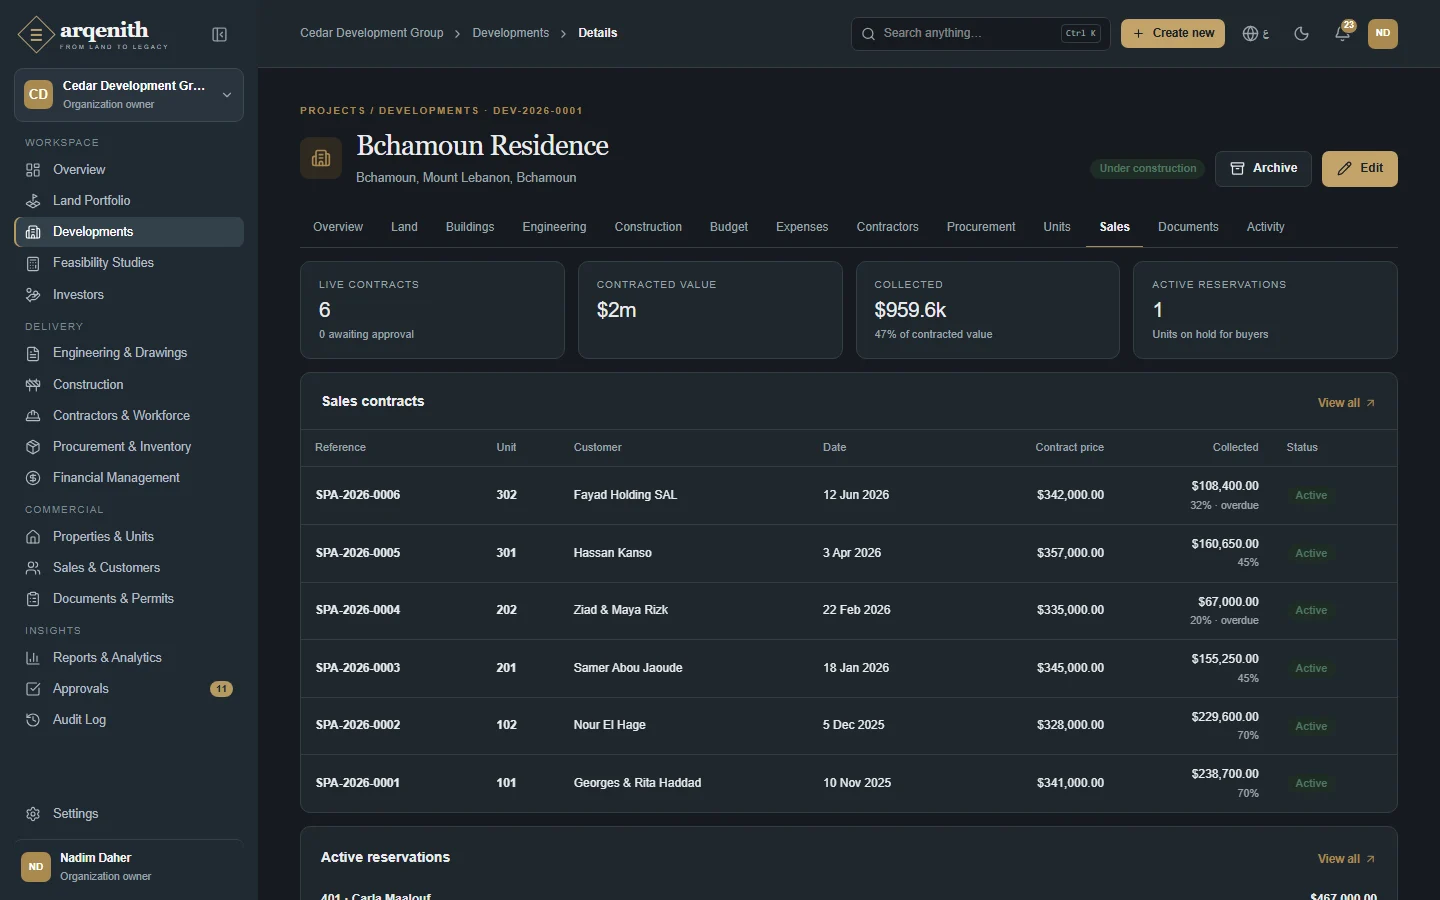Focus the Search anything field
This screenshot has height=900, width=1440.
pyautogui.click(x=980, y=33)
